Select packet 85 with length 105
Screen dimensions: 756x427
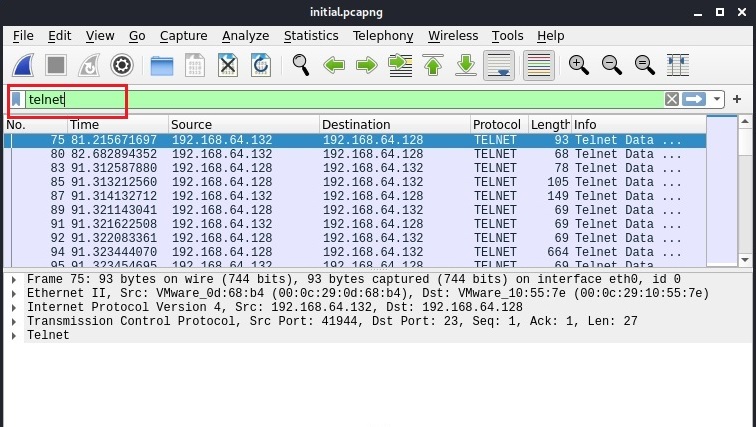point(355,182)
